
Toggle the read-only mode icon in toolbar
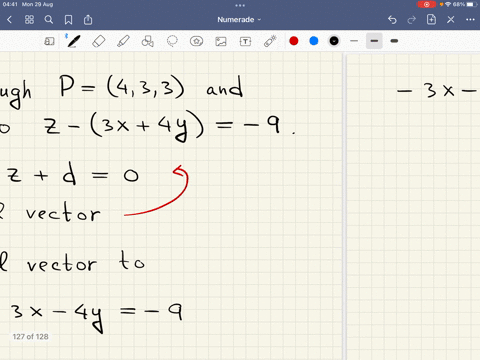[x=49, y=41]
